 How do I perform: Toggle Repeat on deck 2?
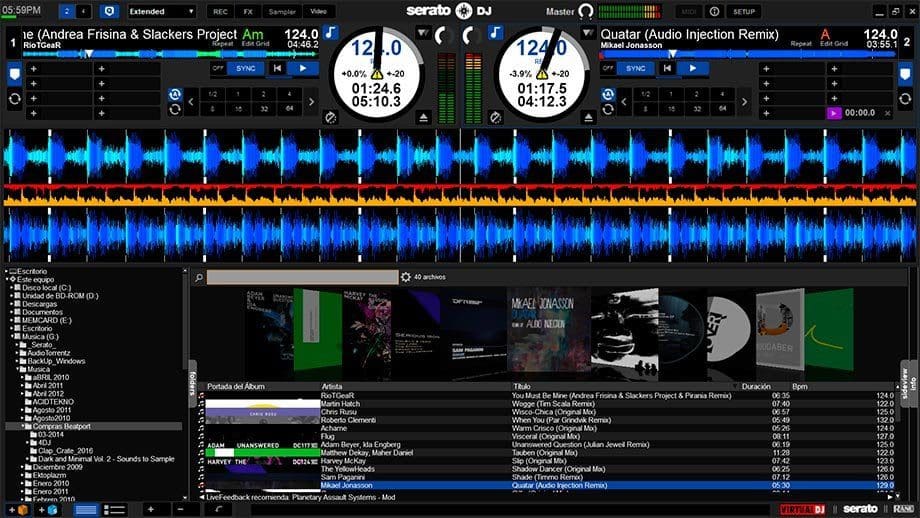pos(801,43)
